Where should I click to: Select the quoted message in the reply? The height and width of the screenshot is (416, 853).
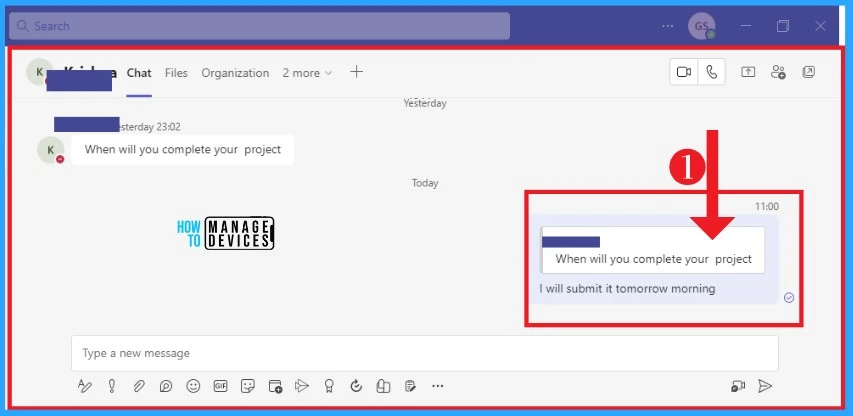(652, 250)
